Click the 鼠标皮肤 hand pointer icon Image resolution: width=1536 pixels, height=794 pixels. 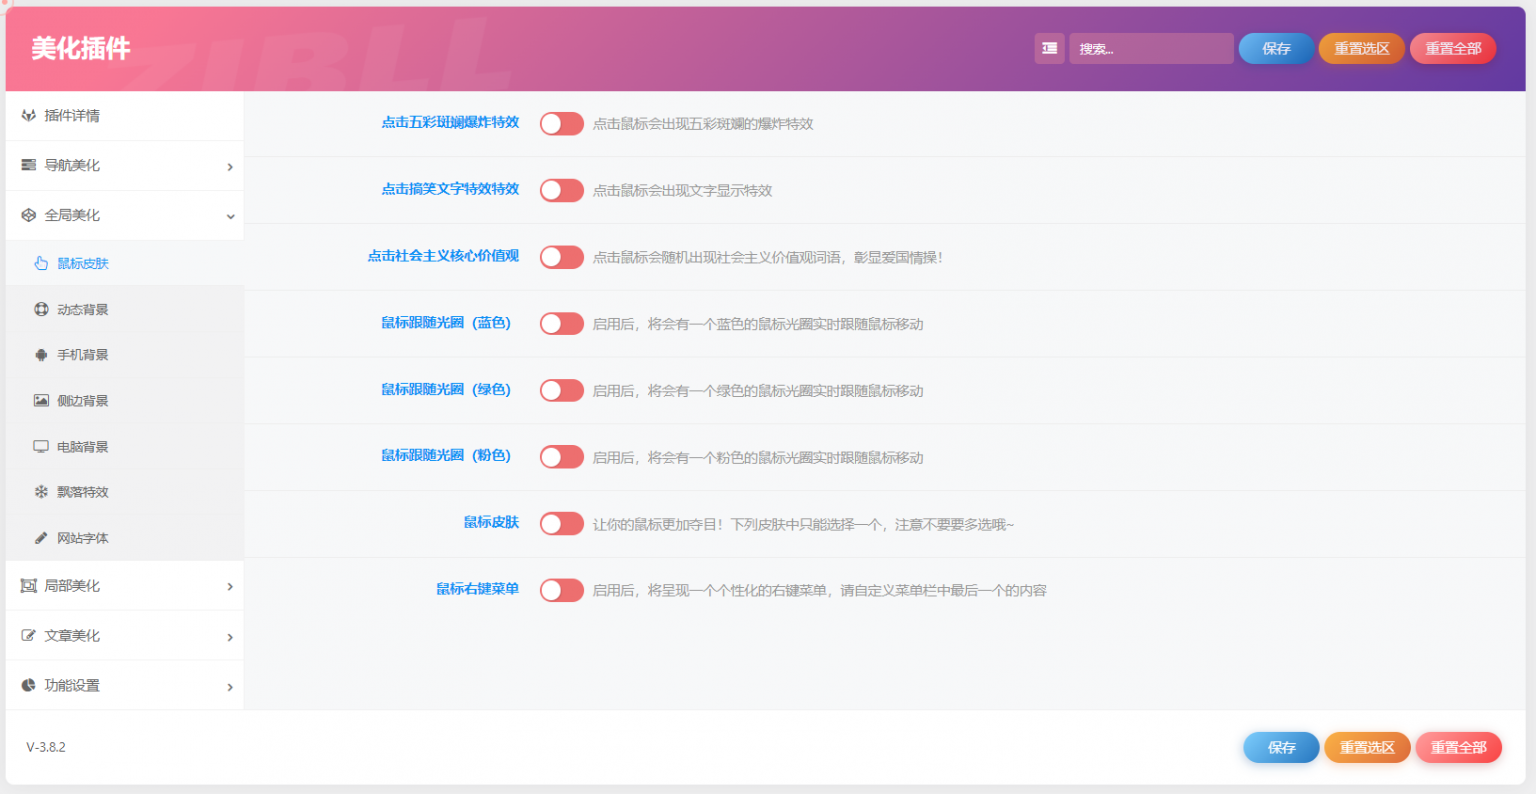(x=41, y=263)
